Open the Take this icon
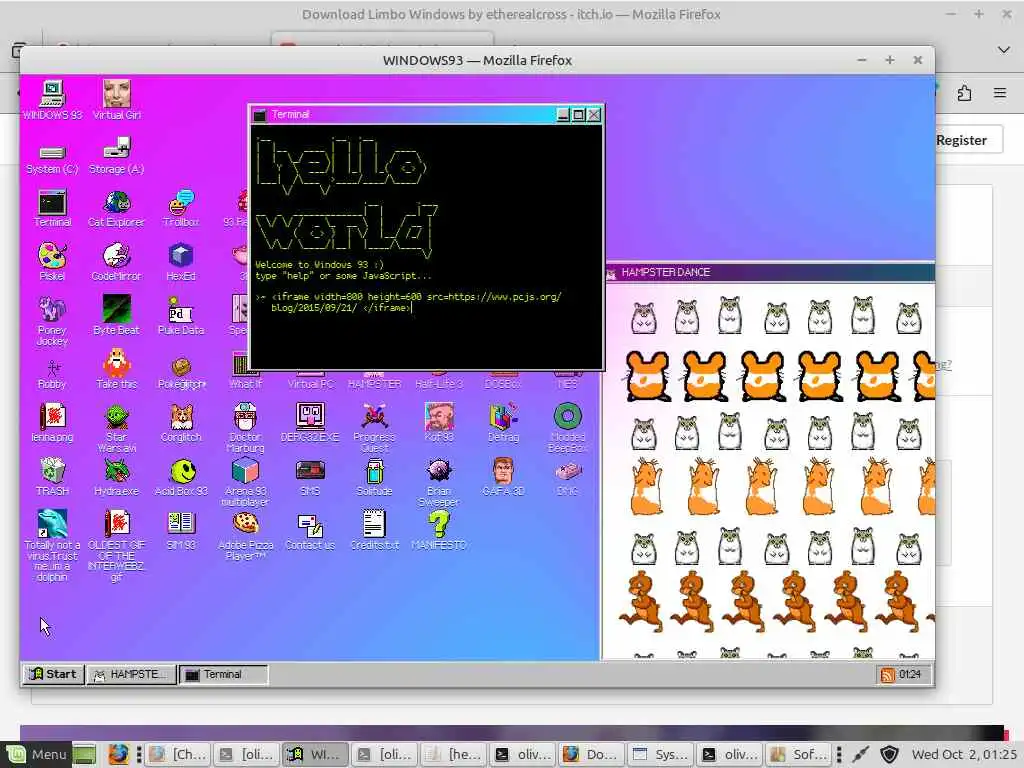Viewport: 1024px width, 768px height. [116, 369]
